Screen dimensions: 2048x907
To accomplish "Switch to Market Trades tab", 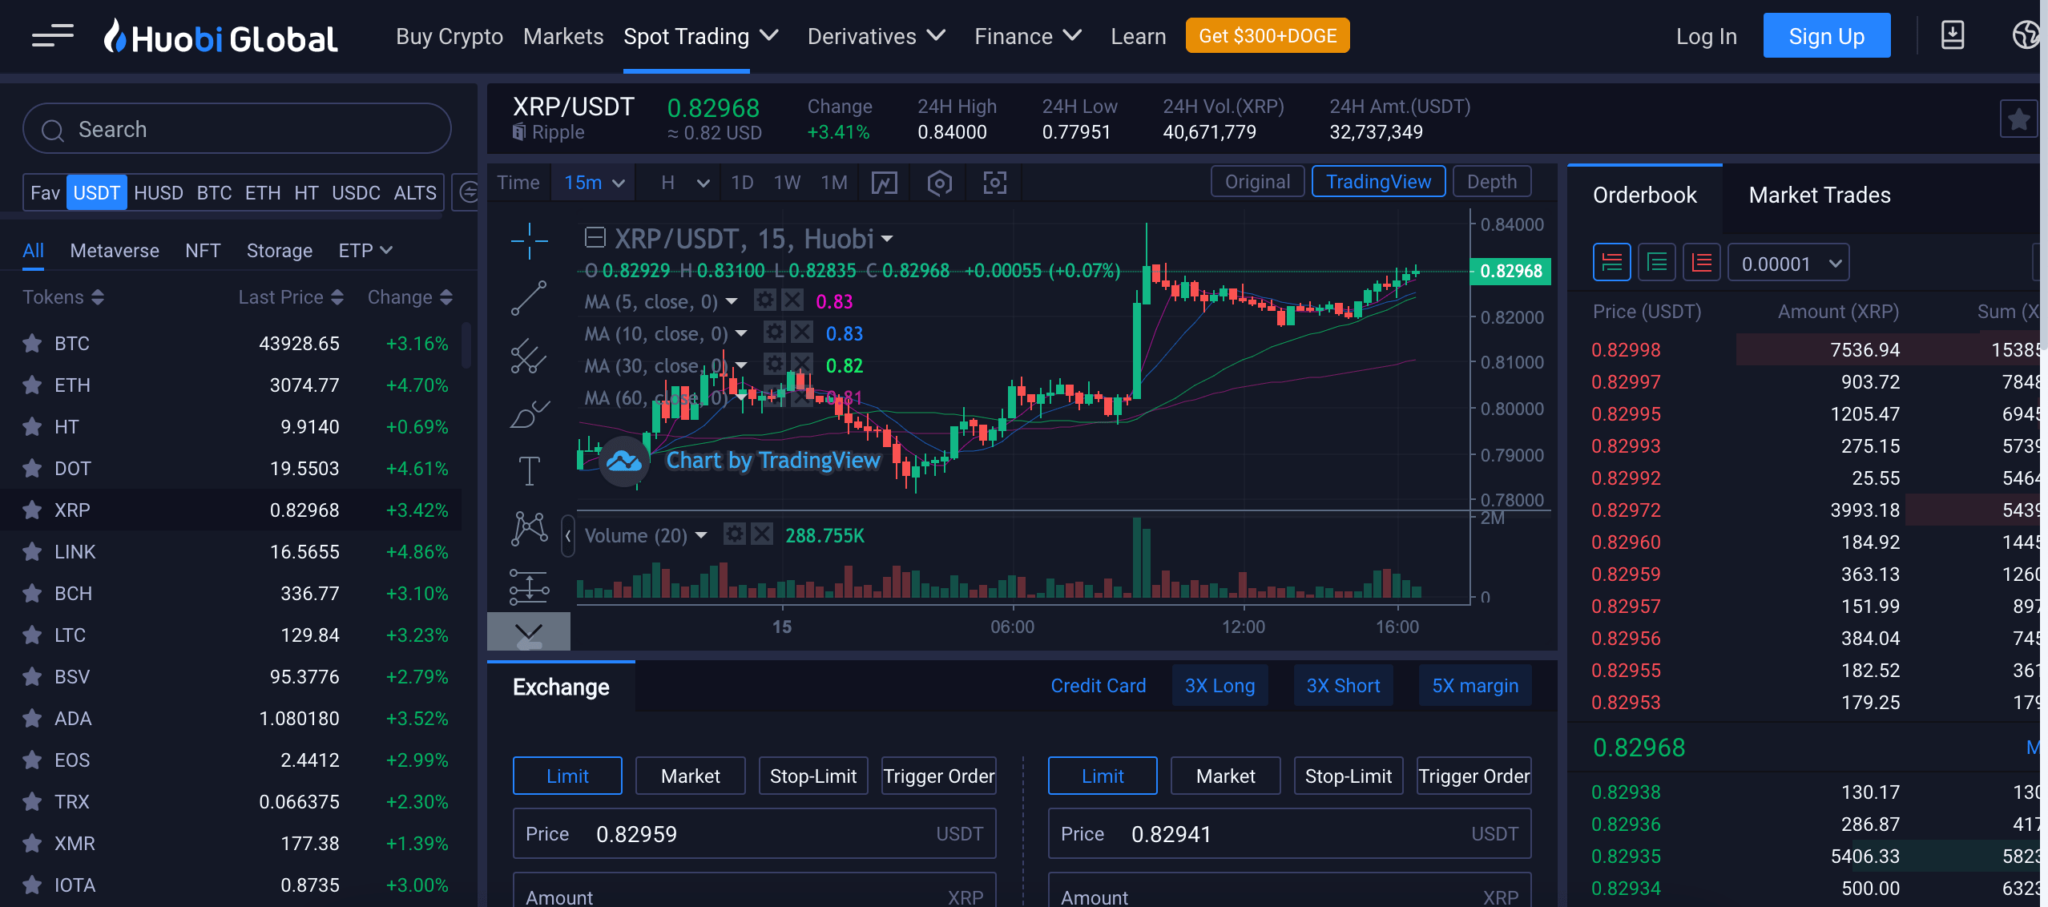I will tap(1819, 196).
